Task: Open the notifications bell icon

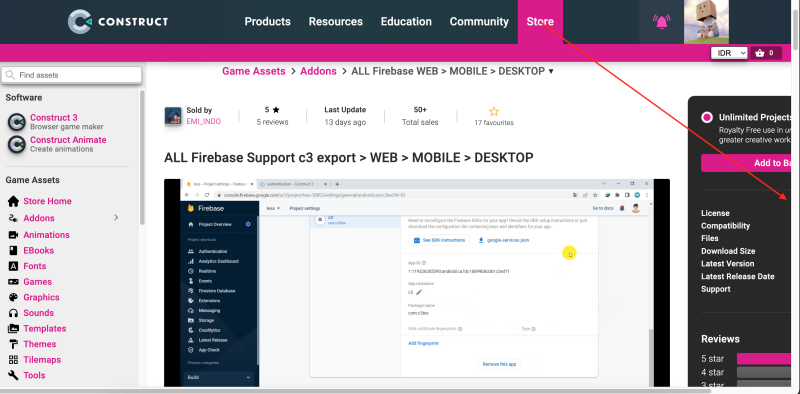Action: [x=661, y=21]
